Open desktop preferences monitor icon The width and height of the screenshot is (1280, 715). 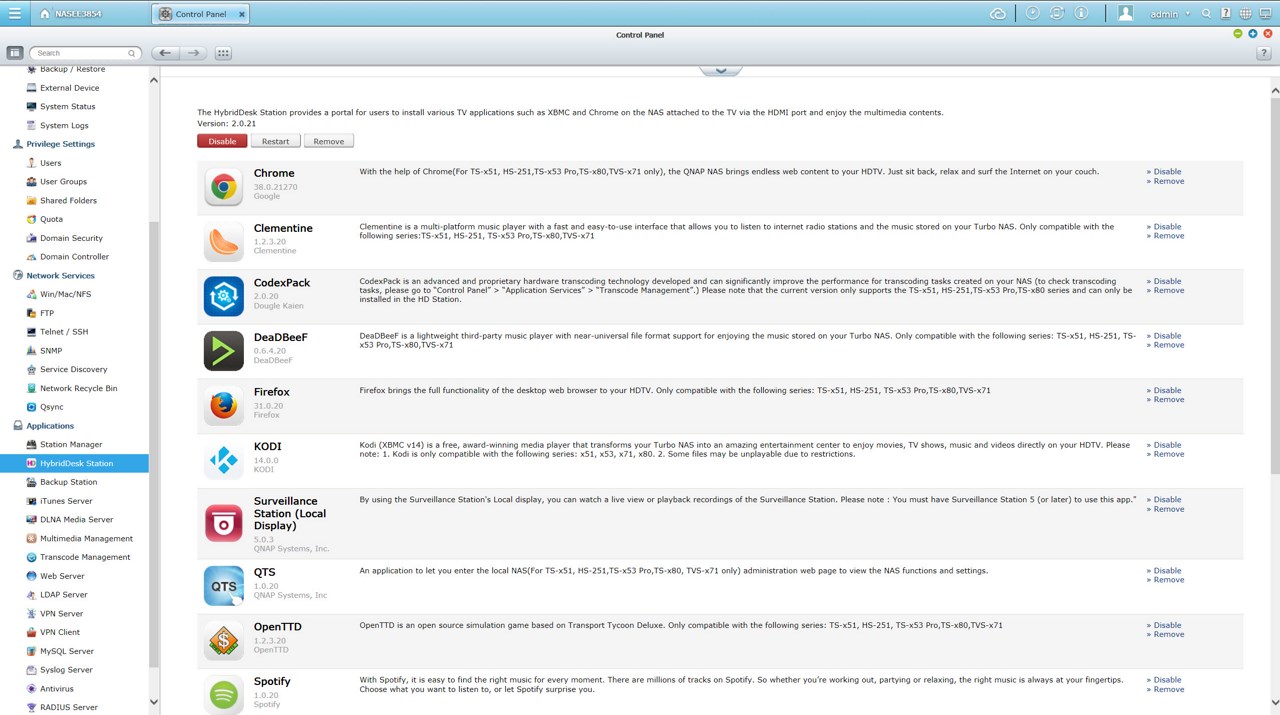tap(1265, 14)
